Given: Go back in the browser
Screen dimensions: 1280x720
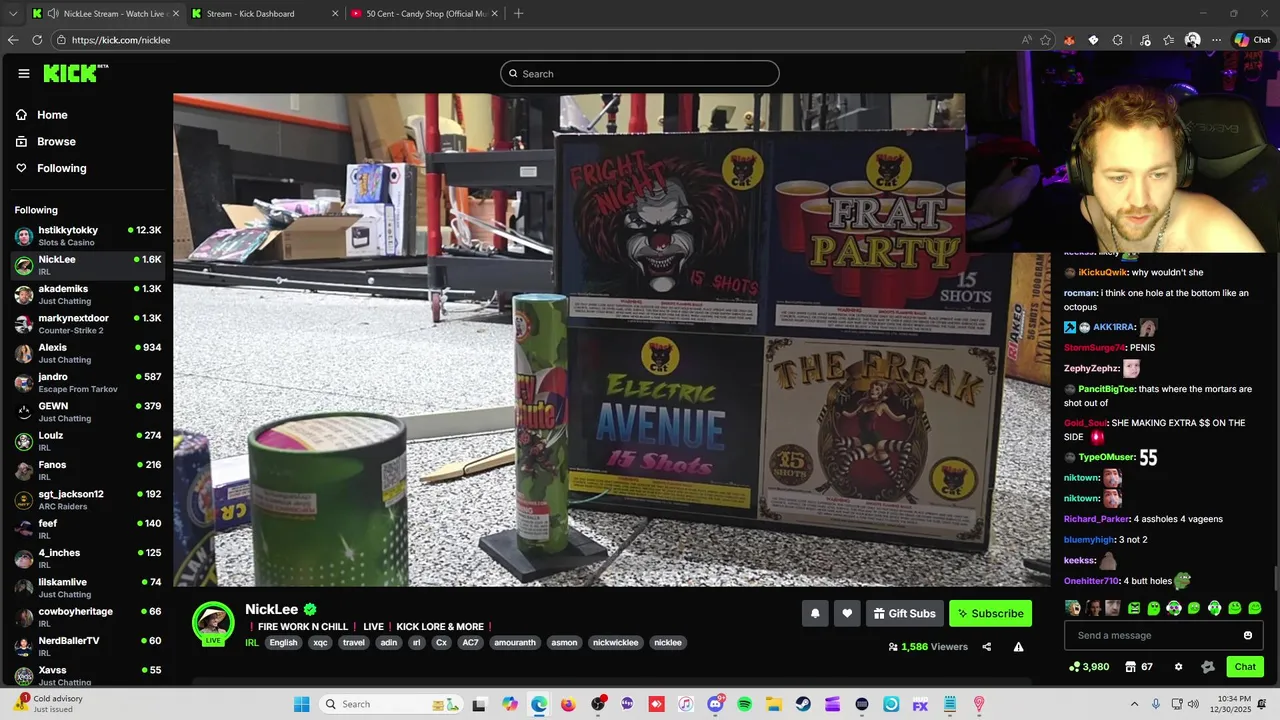Looking at the screenshot, I should coord(13,40).
